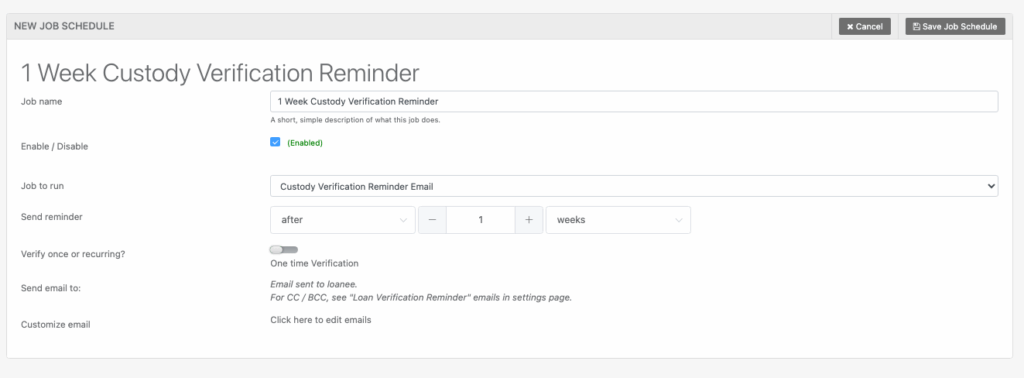Decrease reminder count with minus button

coord(432,220)
